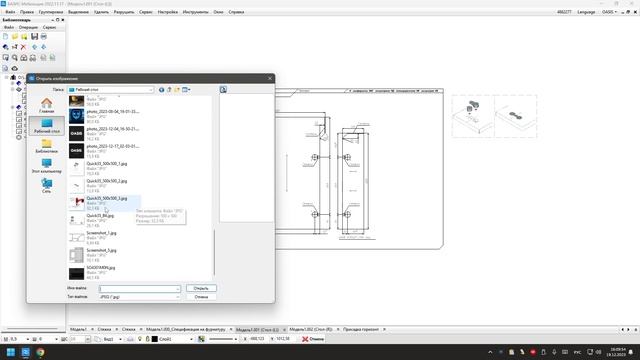Click the floppy disk Save icon in Библиотекарь
The width and height of the screenshot is (640, 360).
(34, 37)
